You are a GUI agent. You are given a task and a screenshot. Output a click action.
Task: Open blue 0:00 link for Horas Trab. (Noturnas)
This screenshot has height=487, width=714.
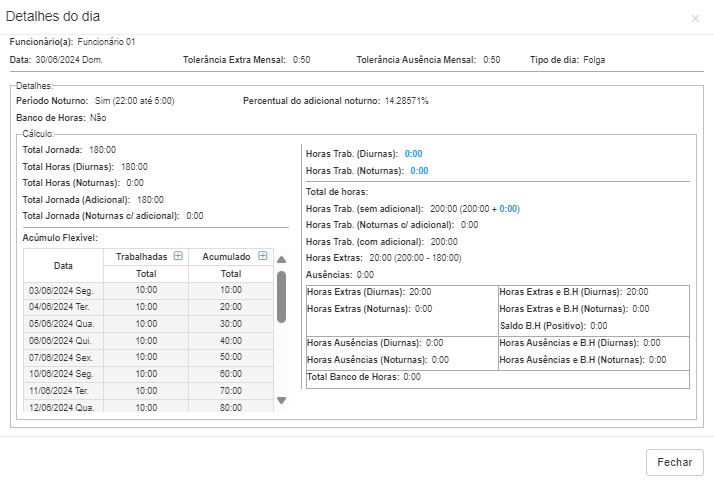tap(419, 171)
